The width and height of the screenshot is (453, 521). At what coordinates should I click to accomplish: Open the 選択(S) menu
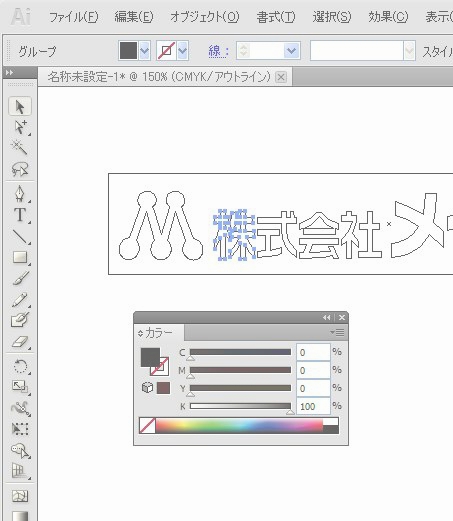(x=332, y=17)
